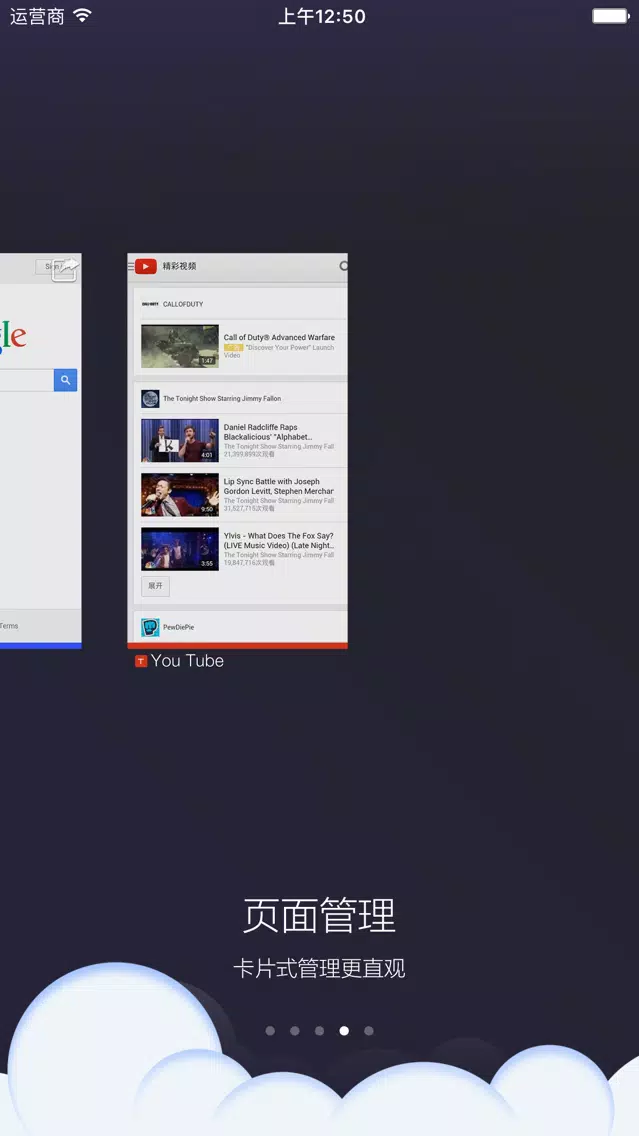Click the 卡片式管理更直观 subtitle
Viewport: 639px width, 1136px height.
pyautogui.click(x=319, y=969)
